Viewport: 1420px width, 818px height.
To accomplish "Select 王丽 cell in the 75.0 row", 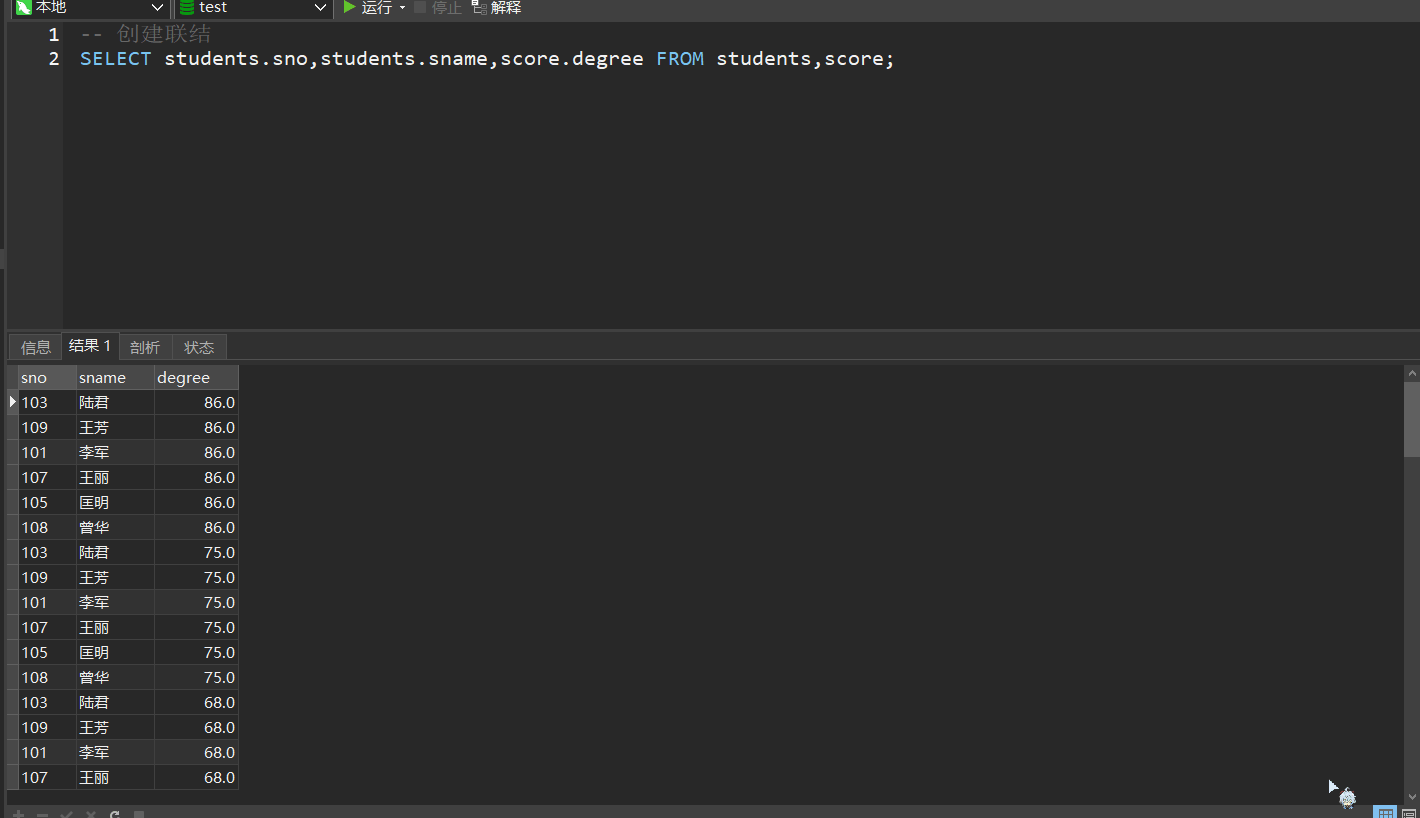I will pos(115,628).
